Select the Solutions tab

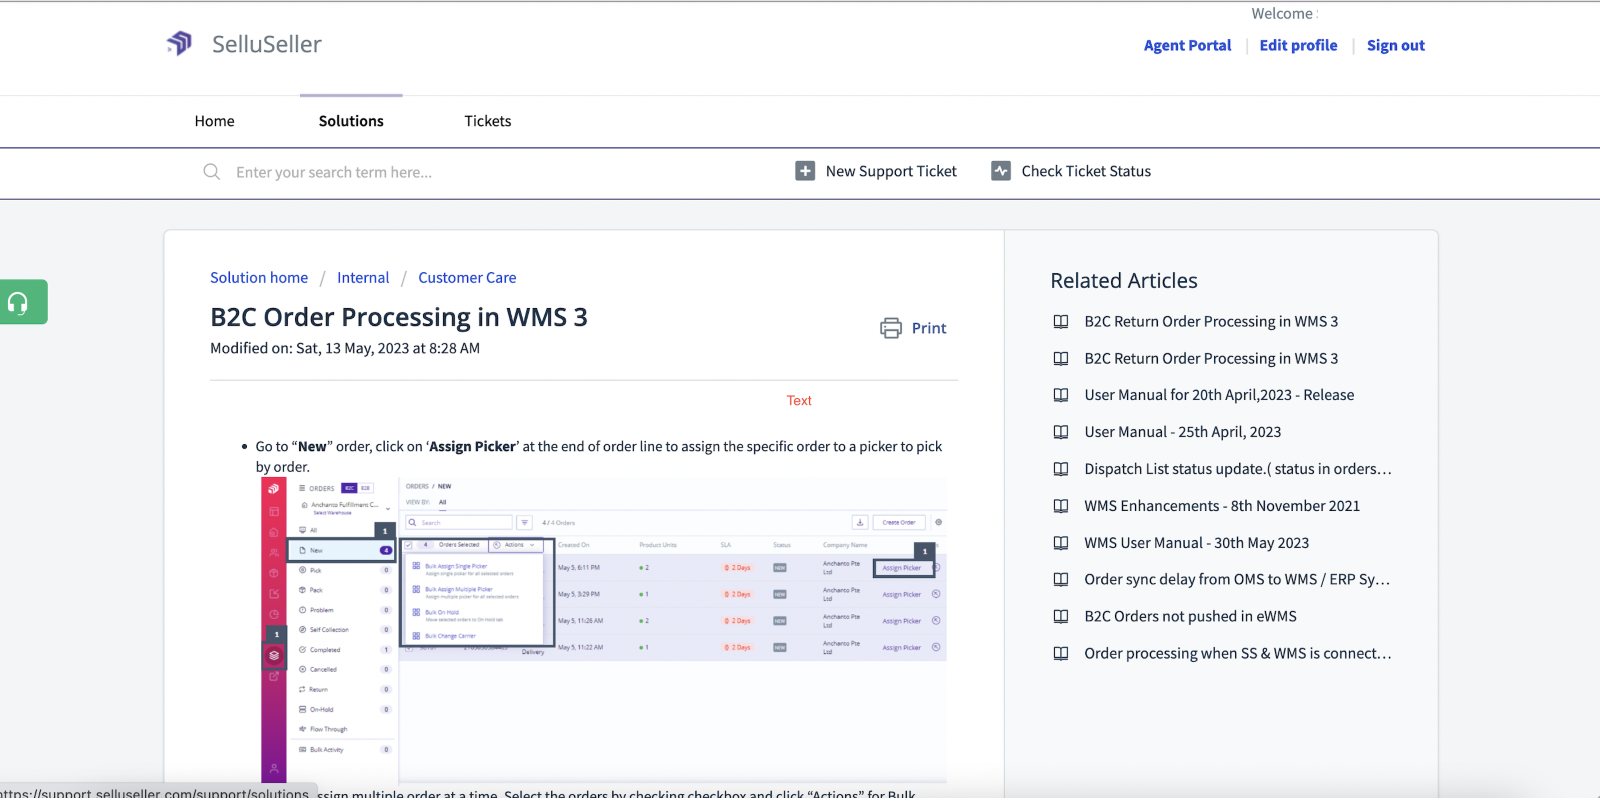[351, 121]
